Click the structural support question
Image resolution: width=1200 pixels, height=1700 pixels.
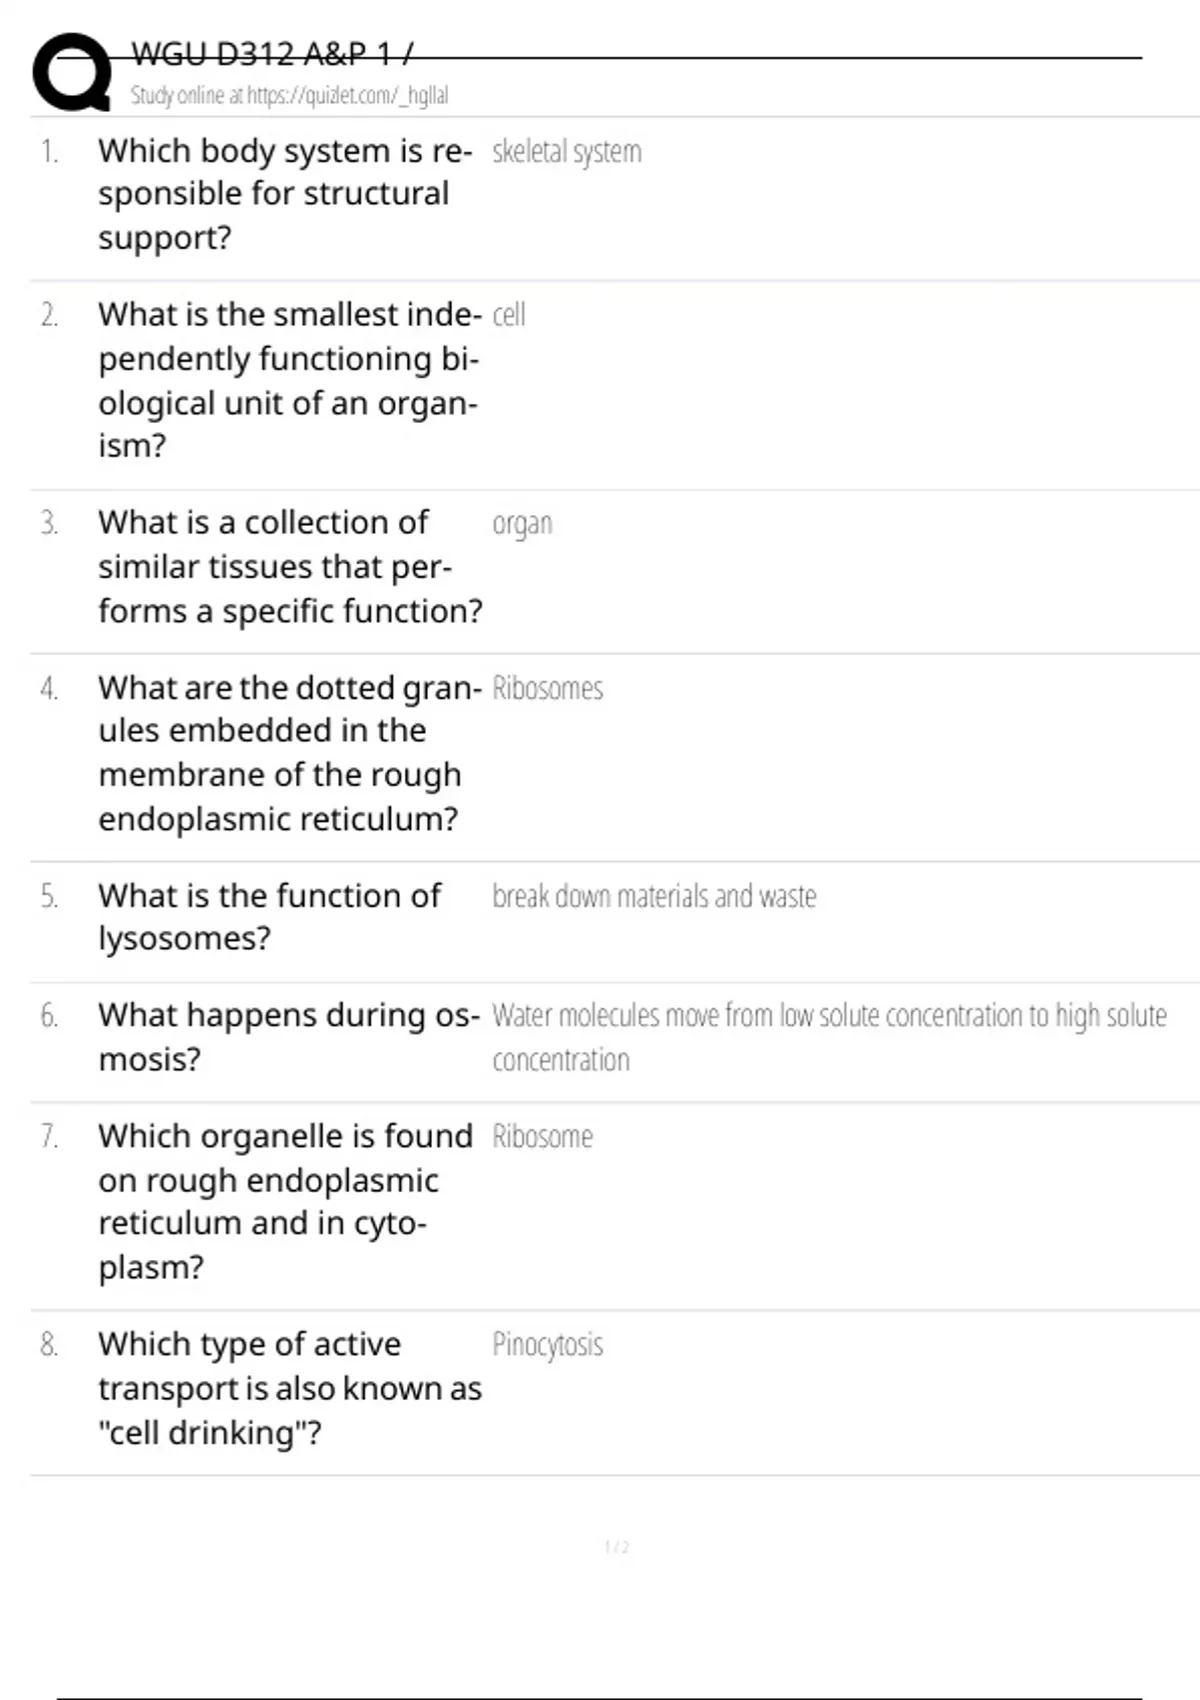click(284, 194)
